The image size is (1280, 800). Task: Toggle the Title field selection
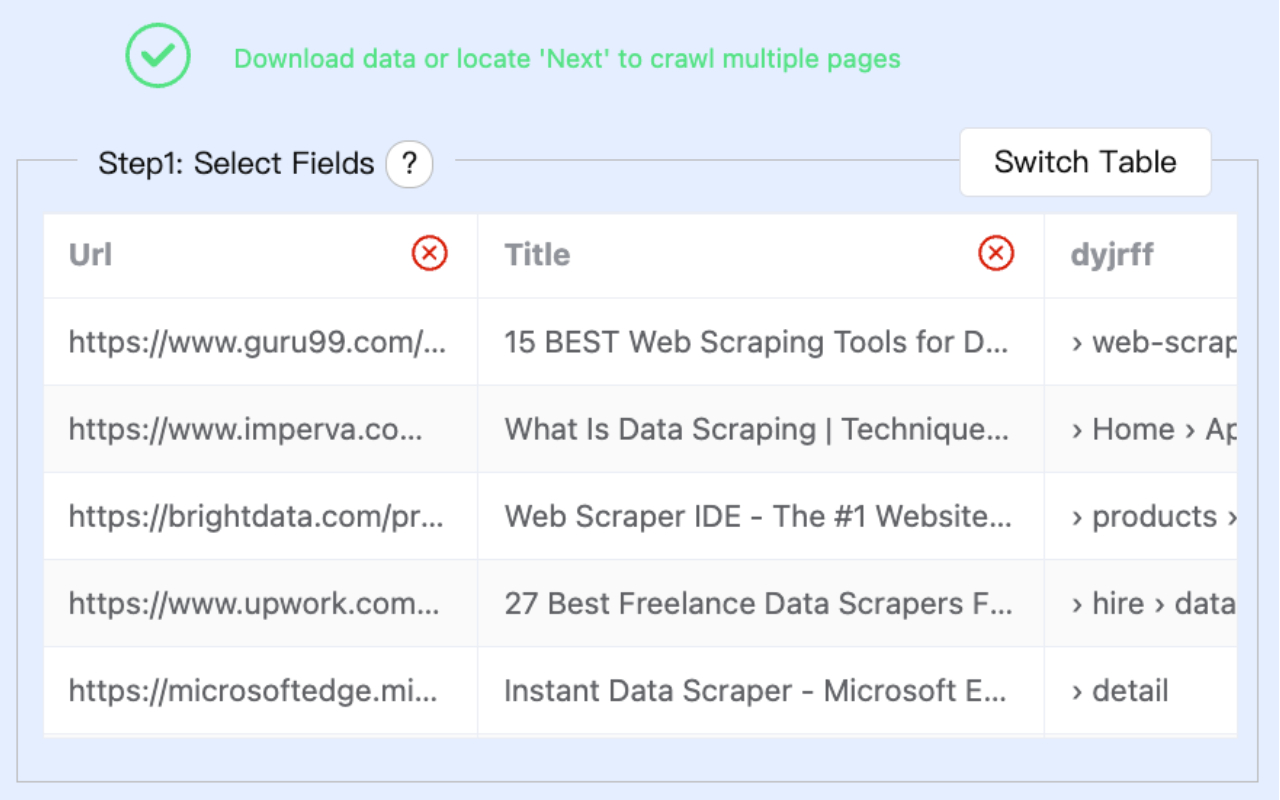coord(537,255)
